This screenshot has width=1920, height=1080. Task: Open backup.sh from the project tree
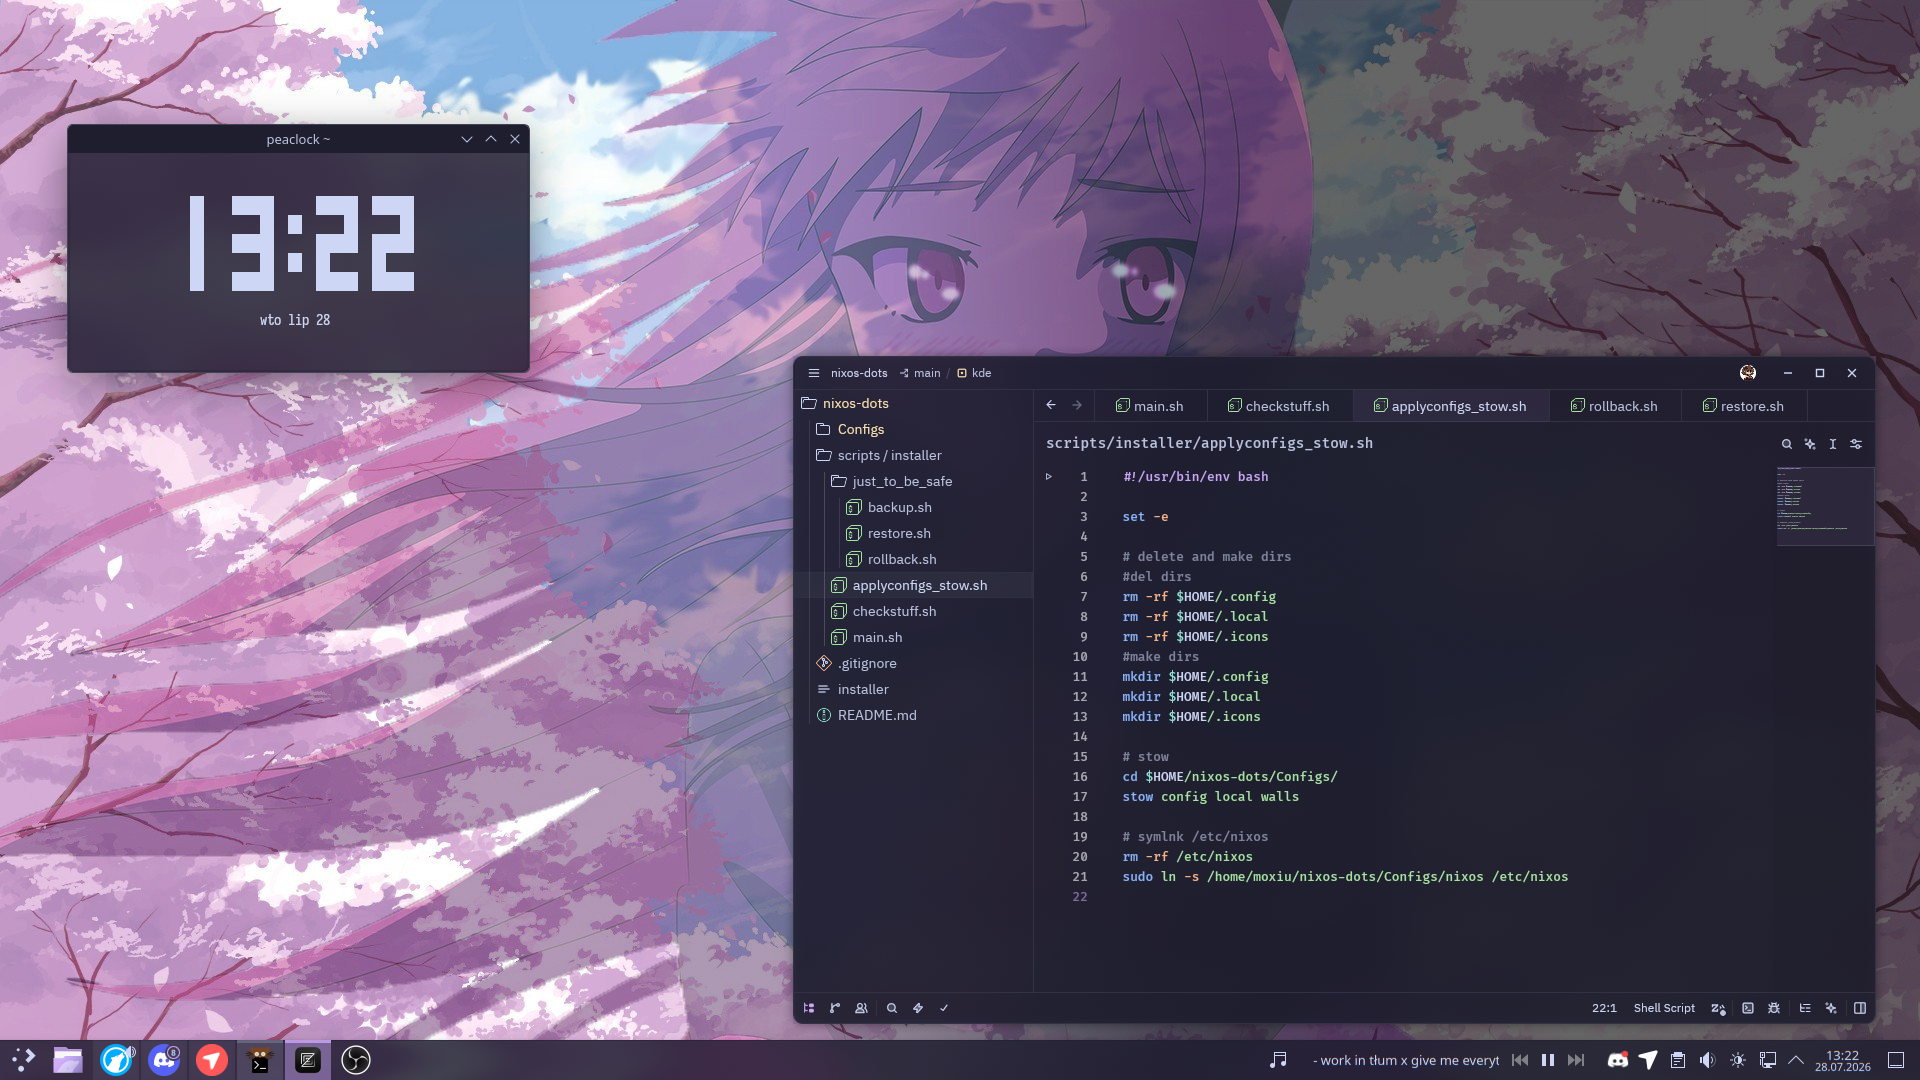point(914,507)
